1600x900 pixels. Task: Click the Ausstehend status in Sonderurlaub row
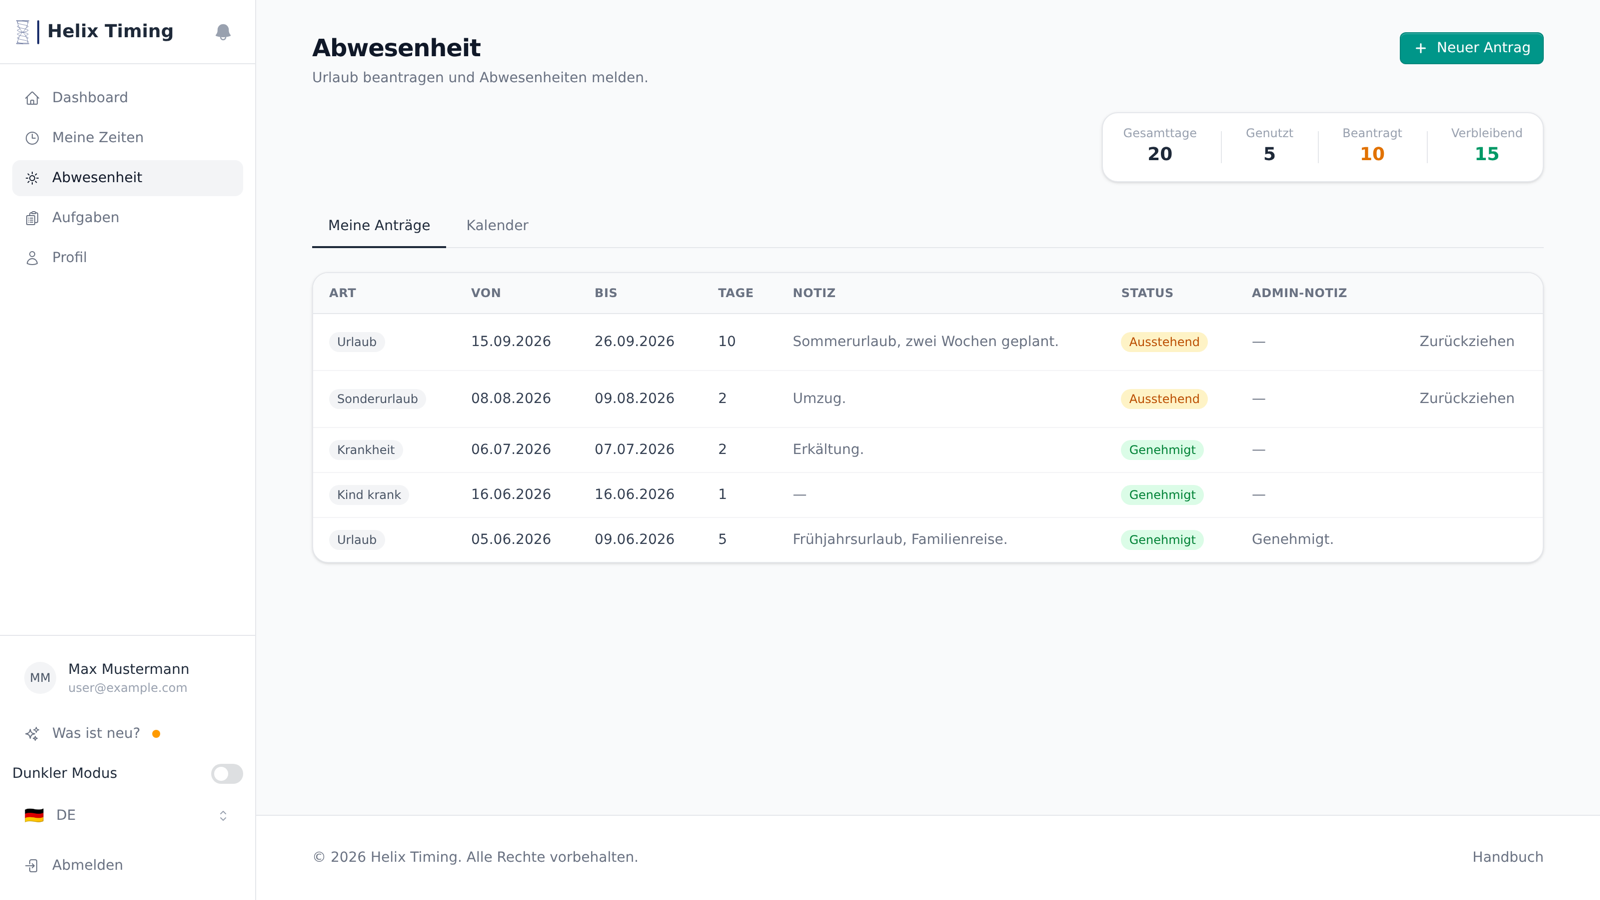(1164, 399)
